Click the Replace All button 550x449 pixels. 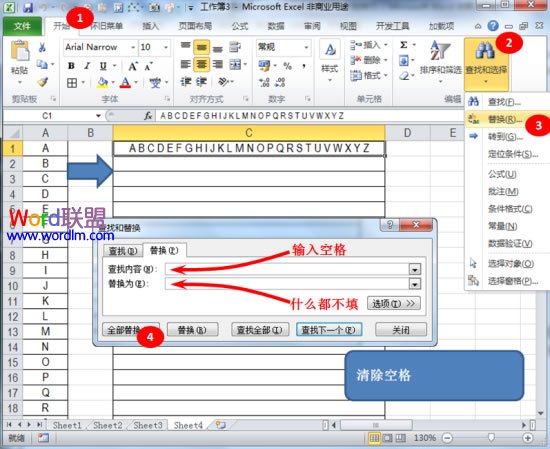click(130, 330)
